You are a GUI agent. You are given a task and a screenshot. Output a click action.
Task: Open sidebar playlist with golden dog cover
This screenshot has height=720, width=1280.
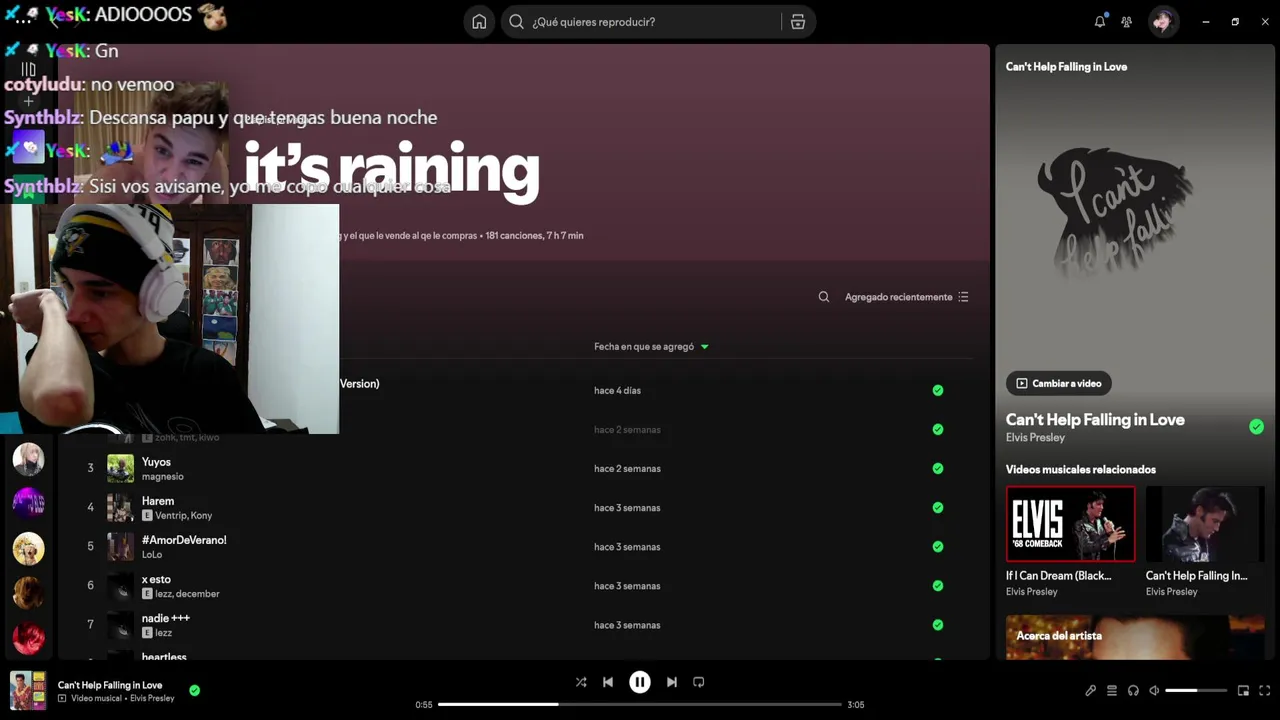point(28,548)
